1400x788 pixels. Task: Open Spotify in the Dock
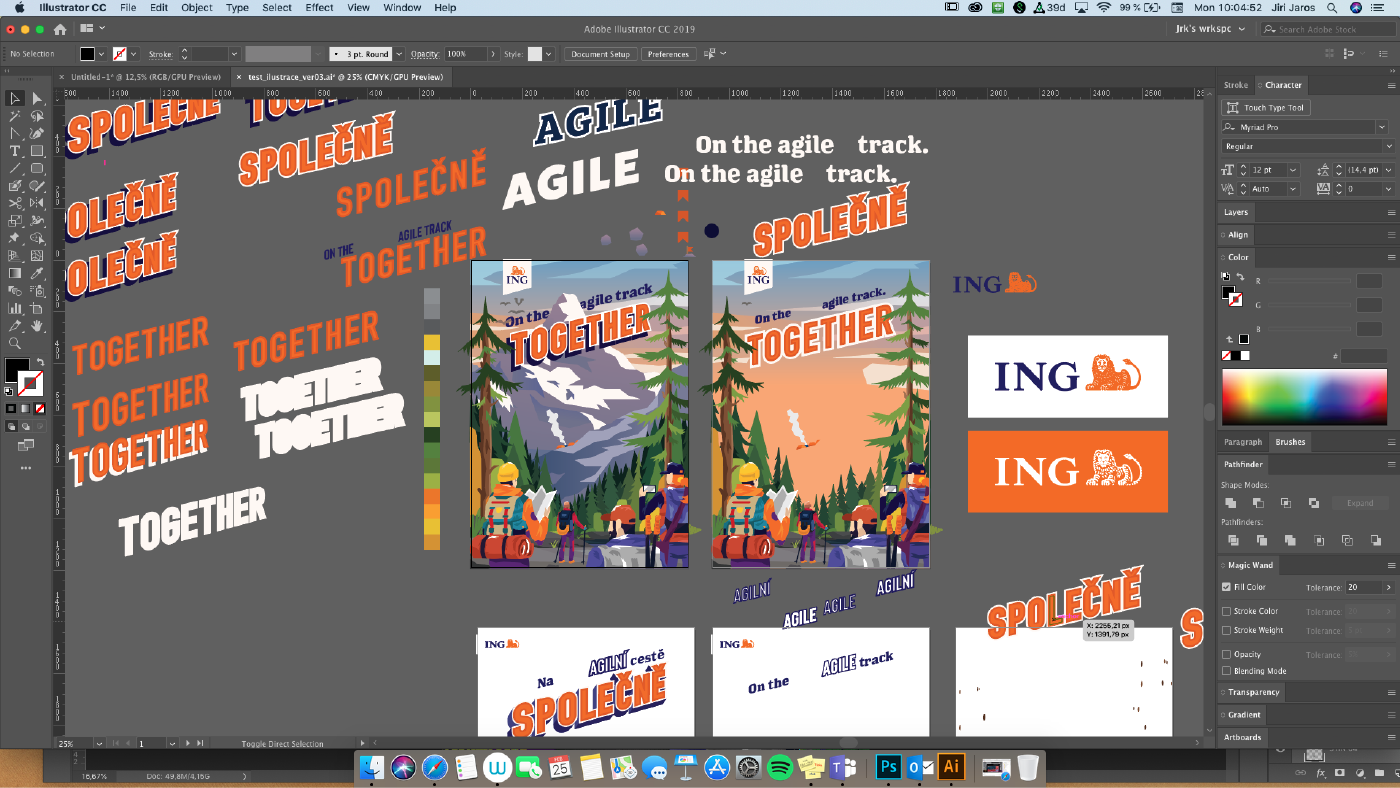click(x=780, y=767)
